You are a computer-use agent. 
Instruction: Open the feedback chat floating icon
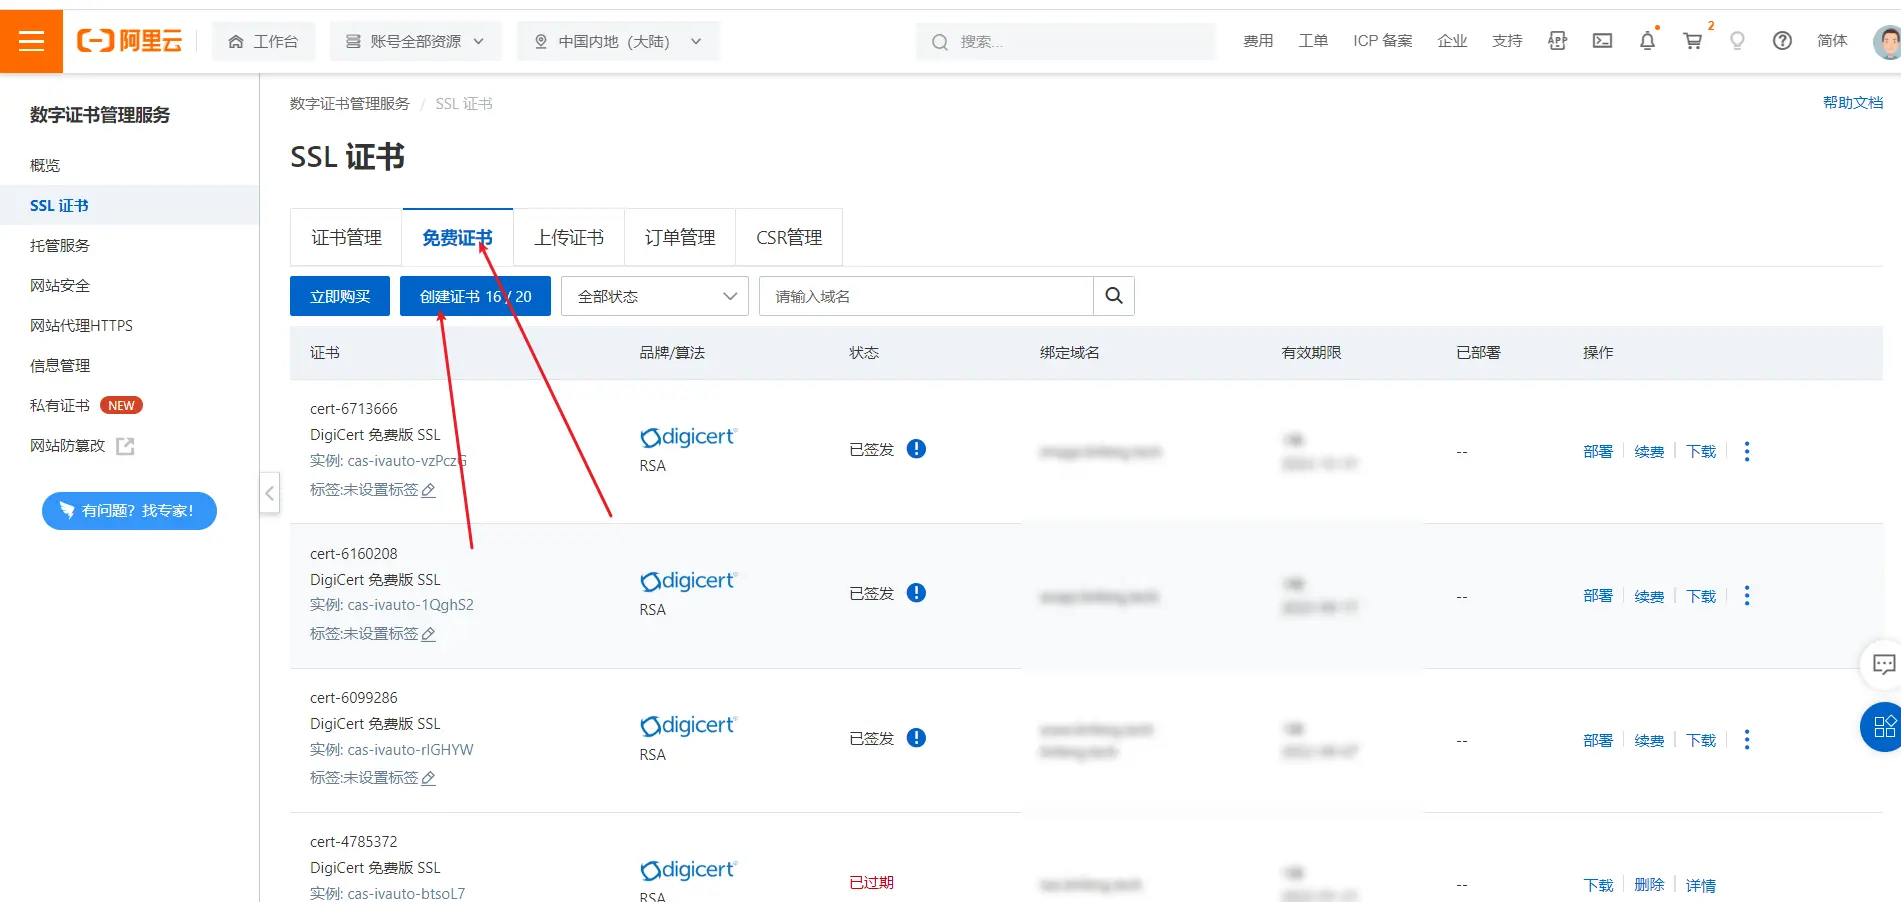pos(1883,665)
